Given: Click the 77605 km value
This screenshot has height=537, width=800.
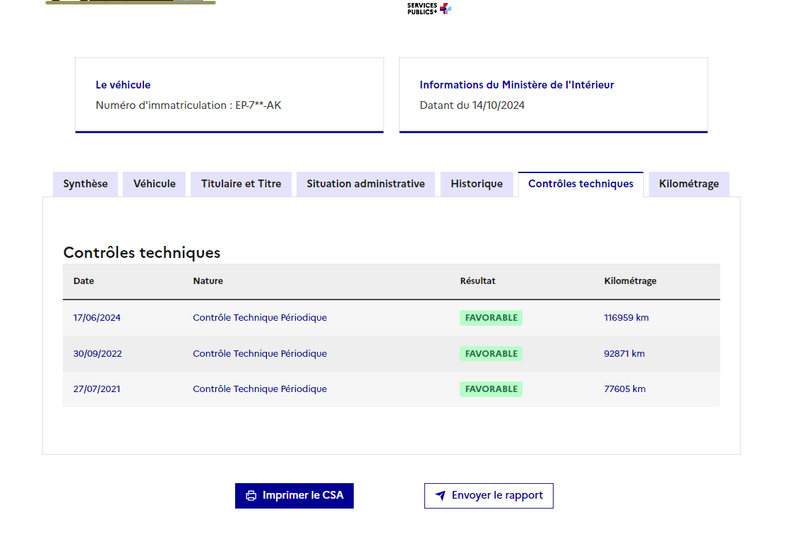Looking at the screenshot, I should click(624, 389).
